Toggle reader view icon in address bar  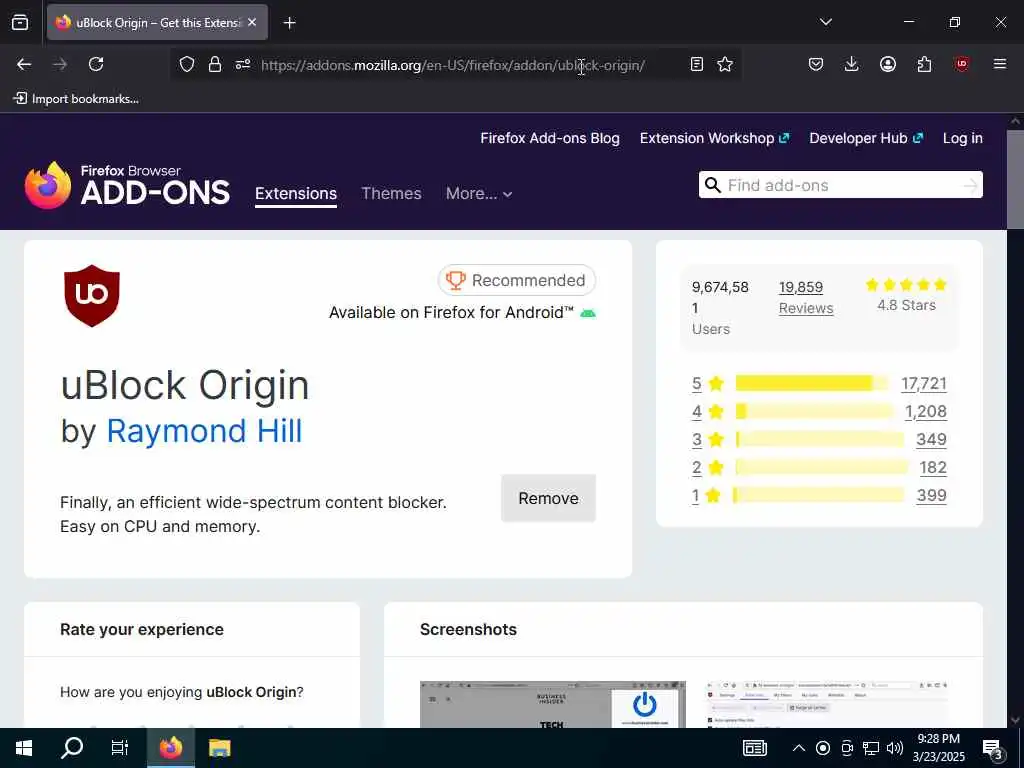(x=697, y=64)
